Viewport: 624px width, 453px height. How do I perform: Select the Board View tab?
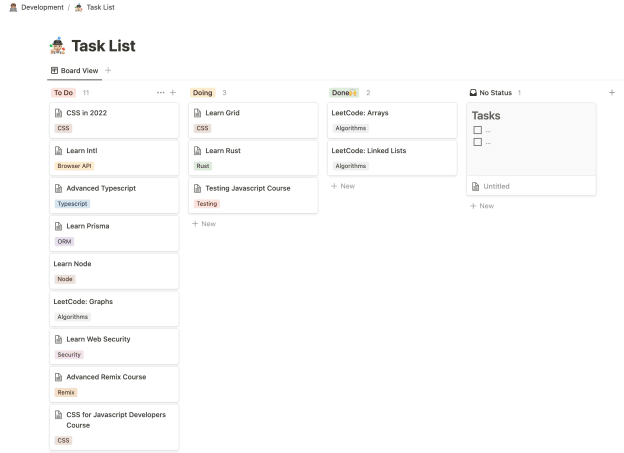[74, 70]
